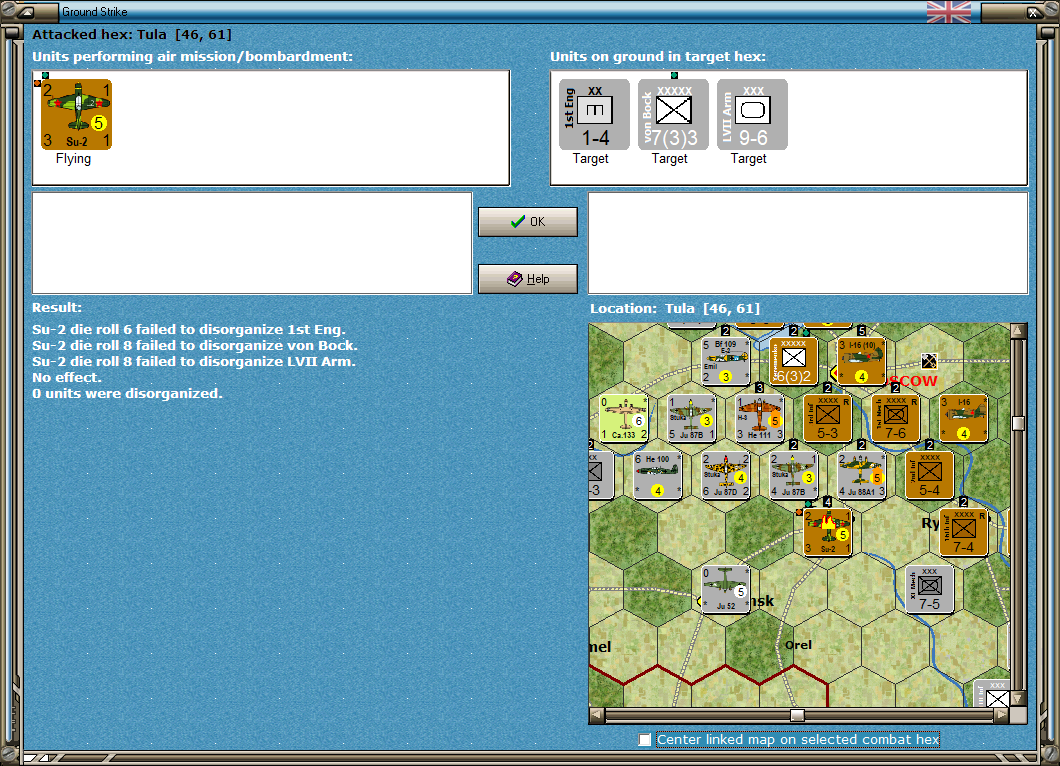
Task: Click the 'Su-2 die roll 6 failed' result line
Action: coord(189,329)
